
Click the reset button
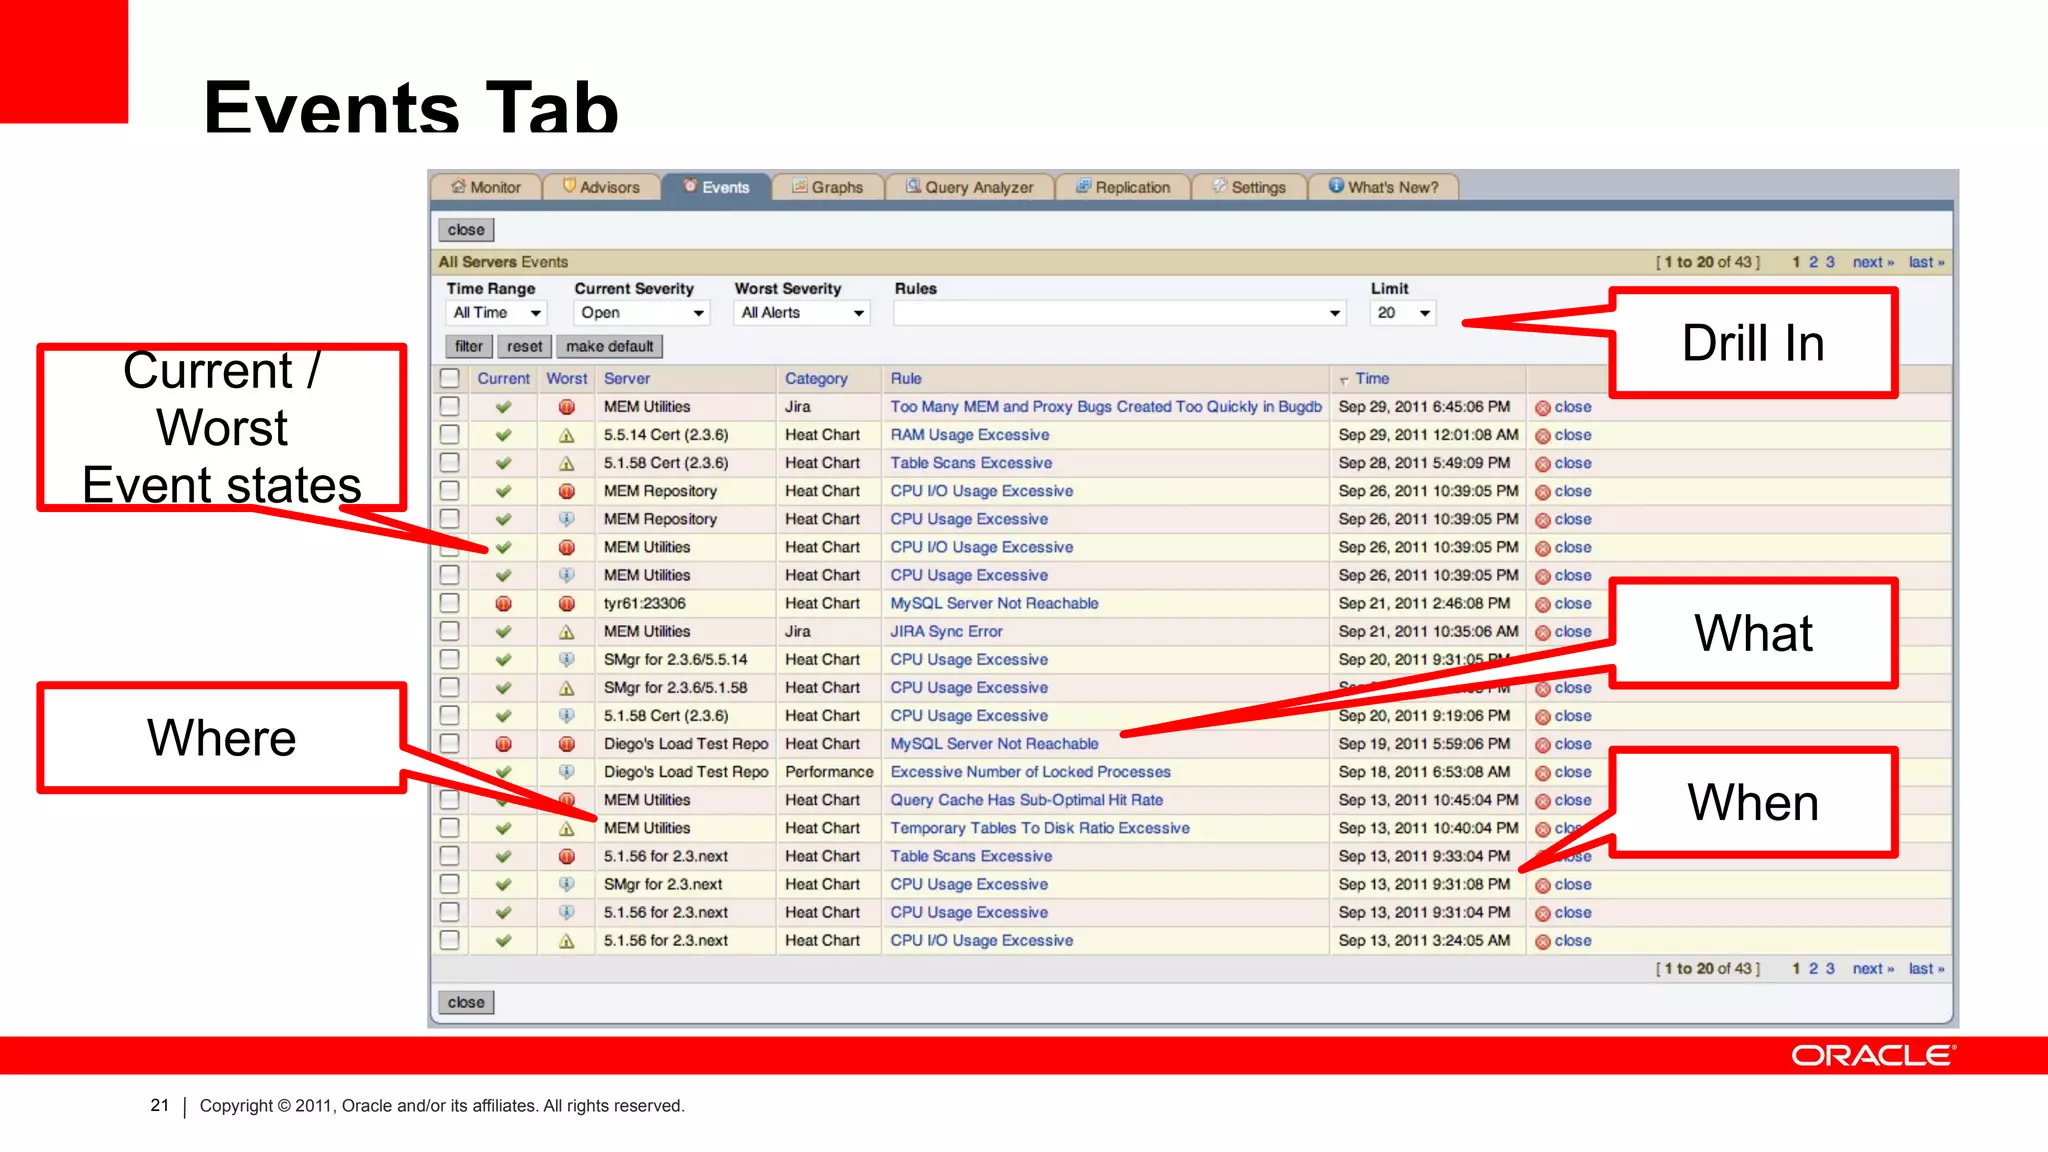click(524, 346)
